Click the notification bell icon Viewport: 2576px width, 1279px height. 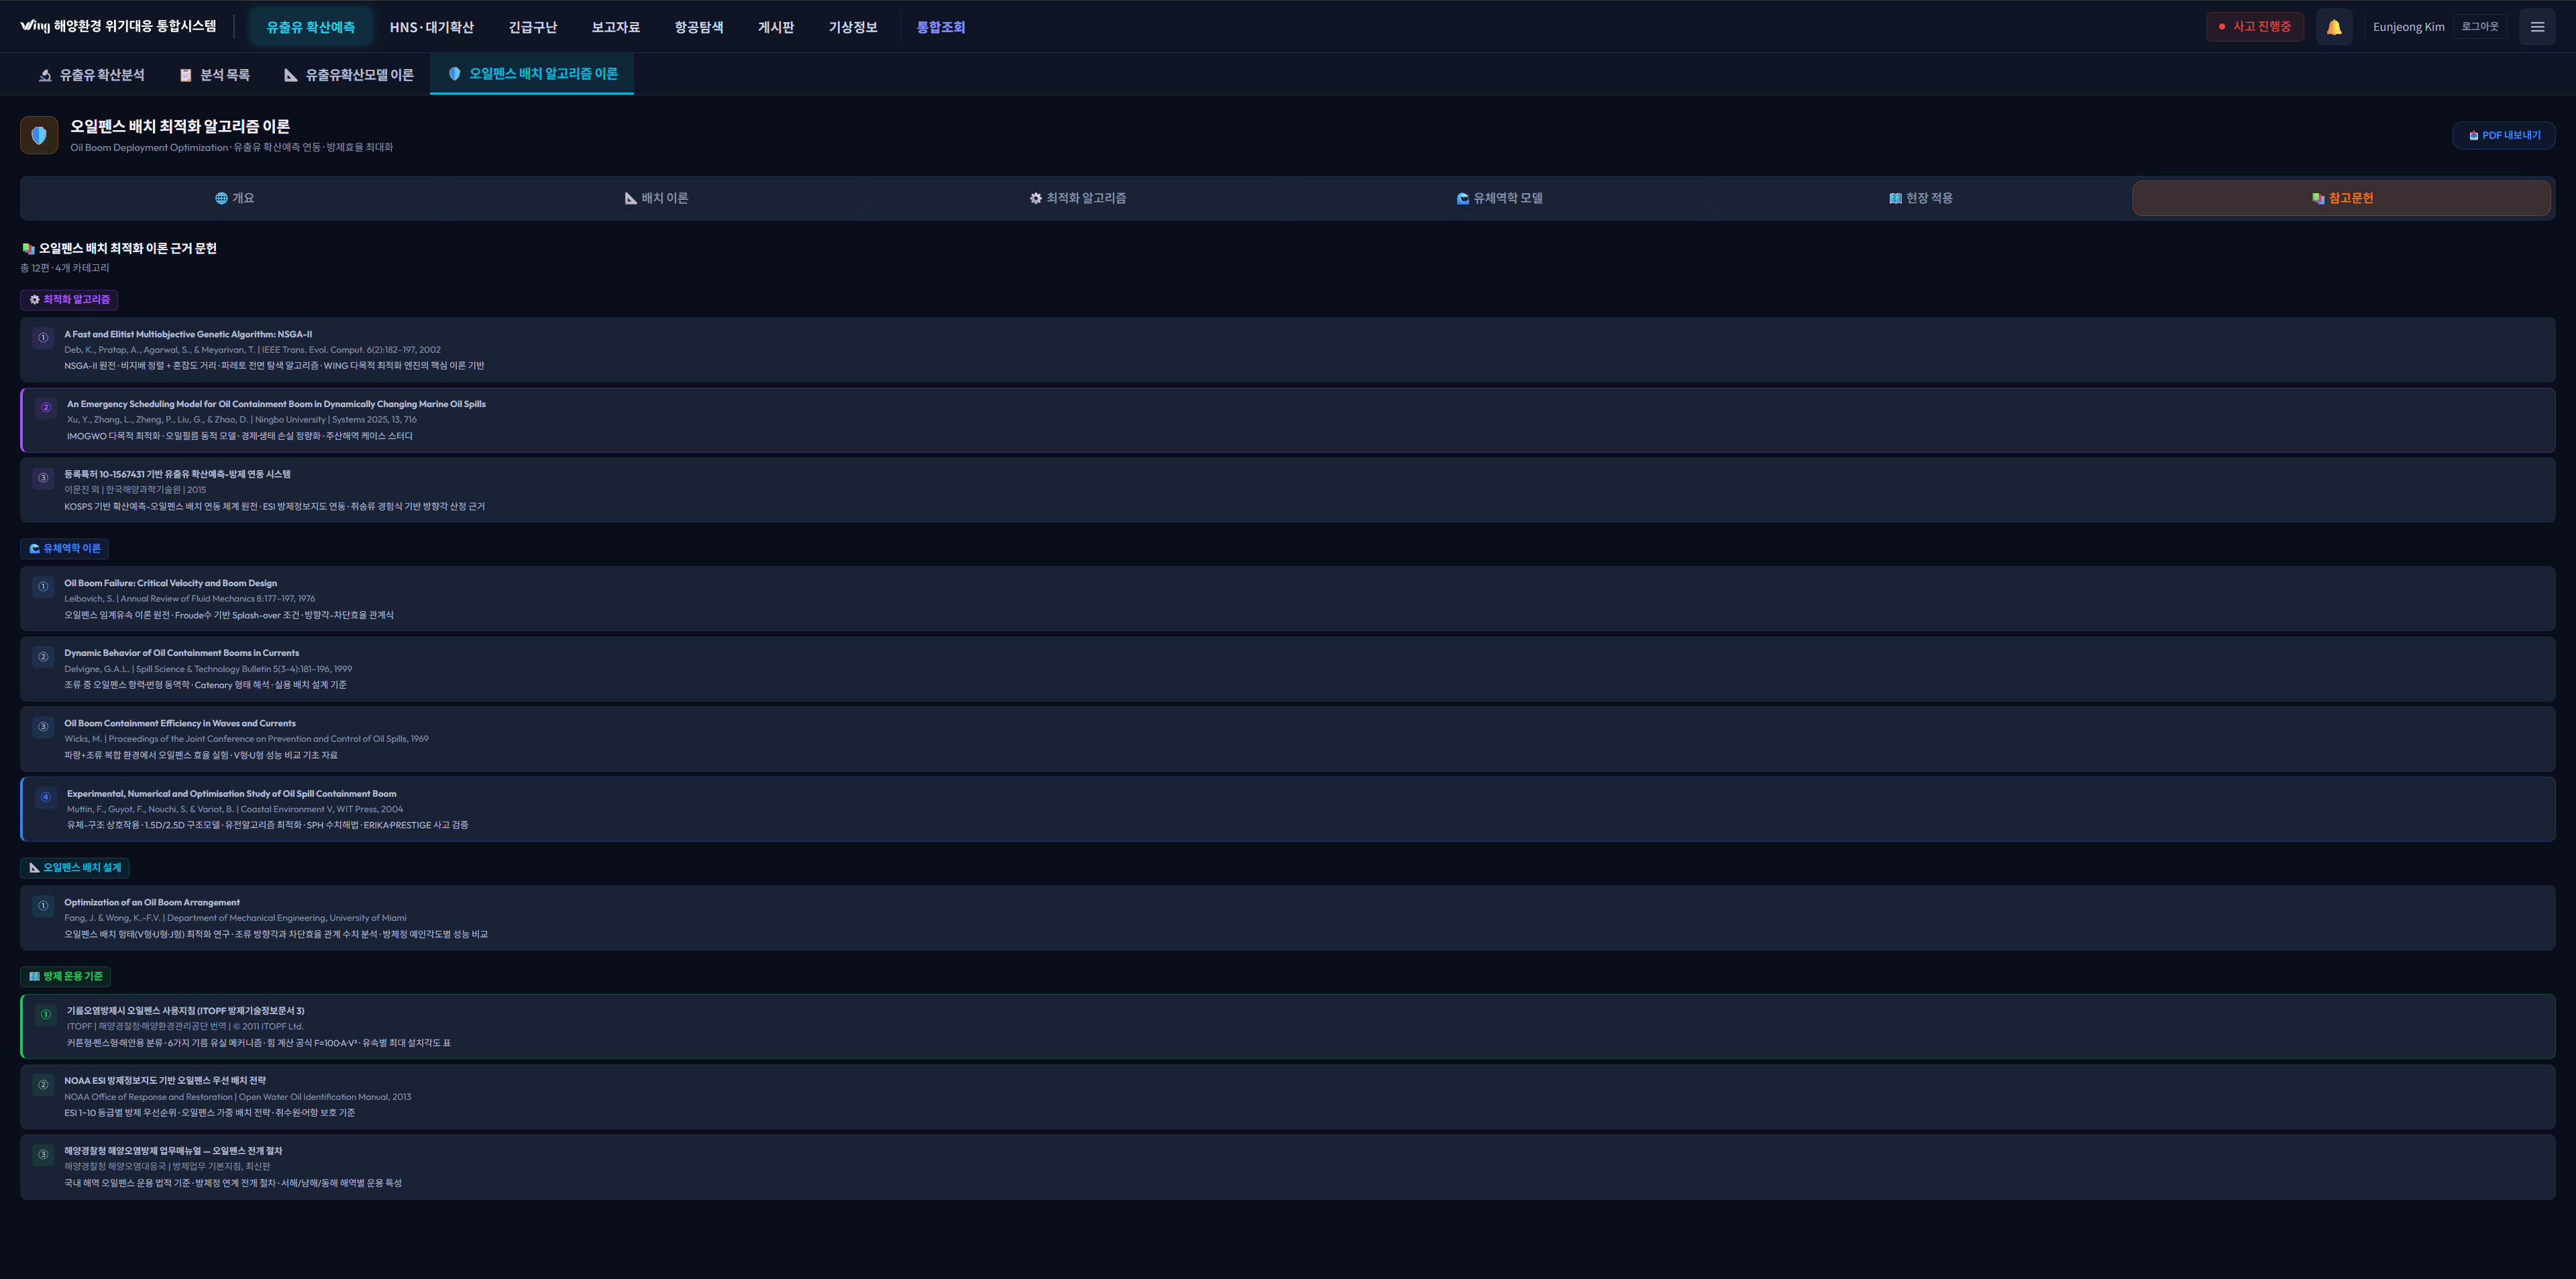click(2333, 27)
